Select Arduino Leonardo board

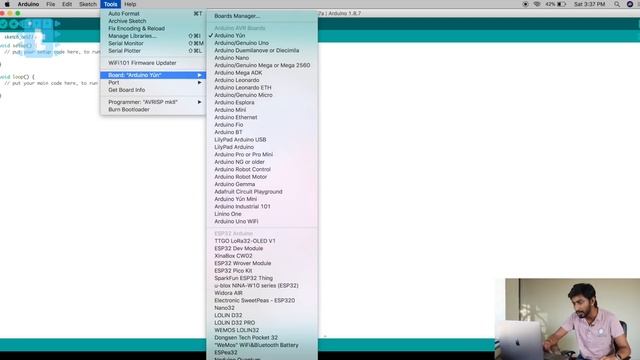[262, 80]
